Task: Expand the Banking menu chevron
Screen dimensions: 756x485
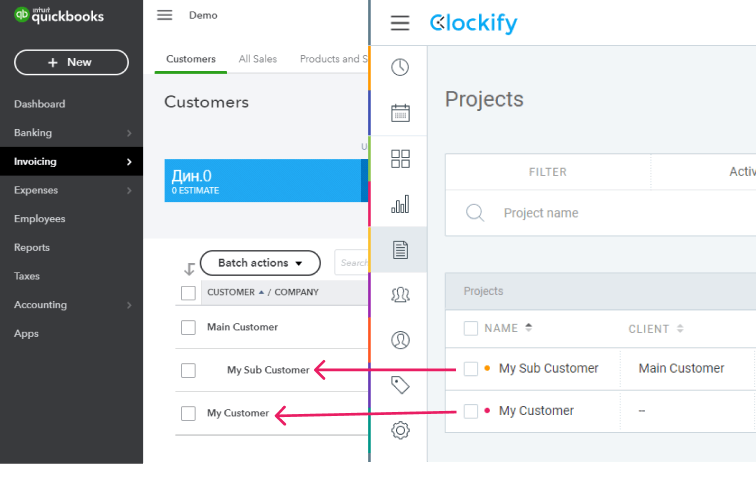Action: tap(129, 133)
